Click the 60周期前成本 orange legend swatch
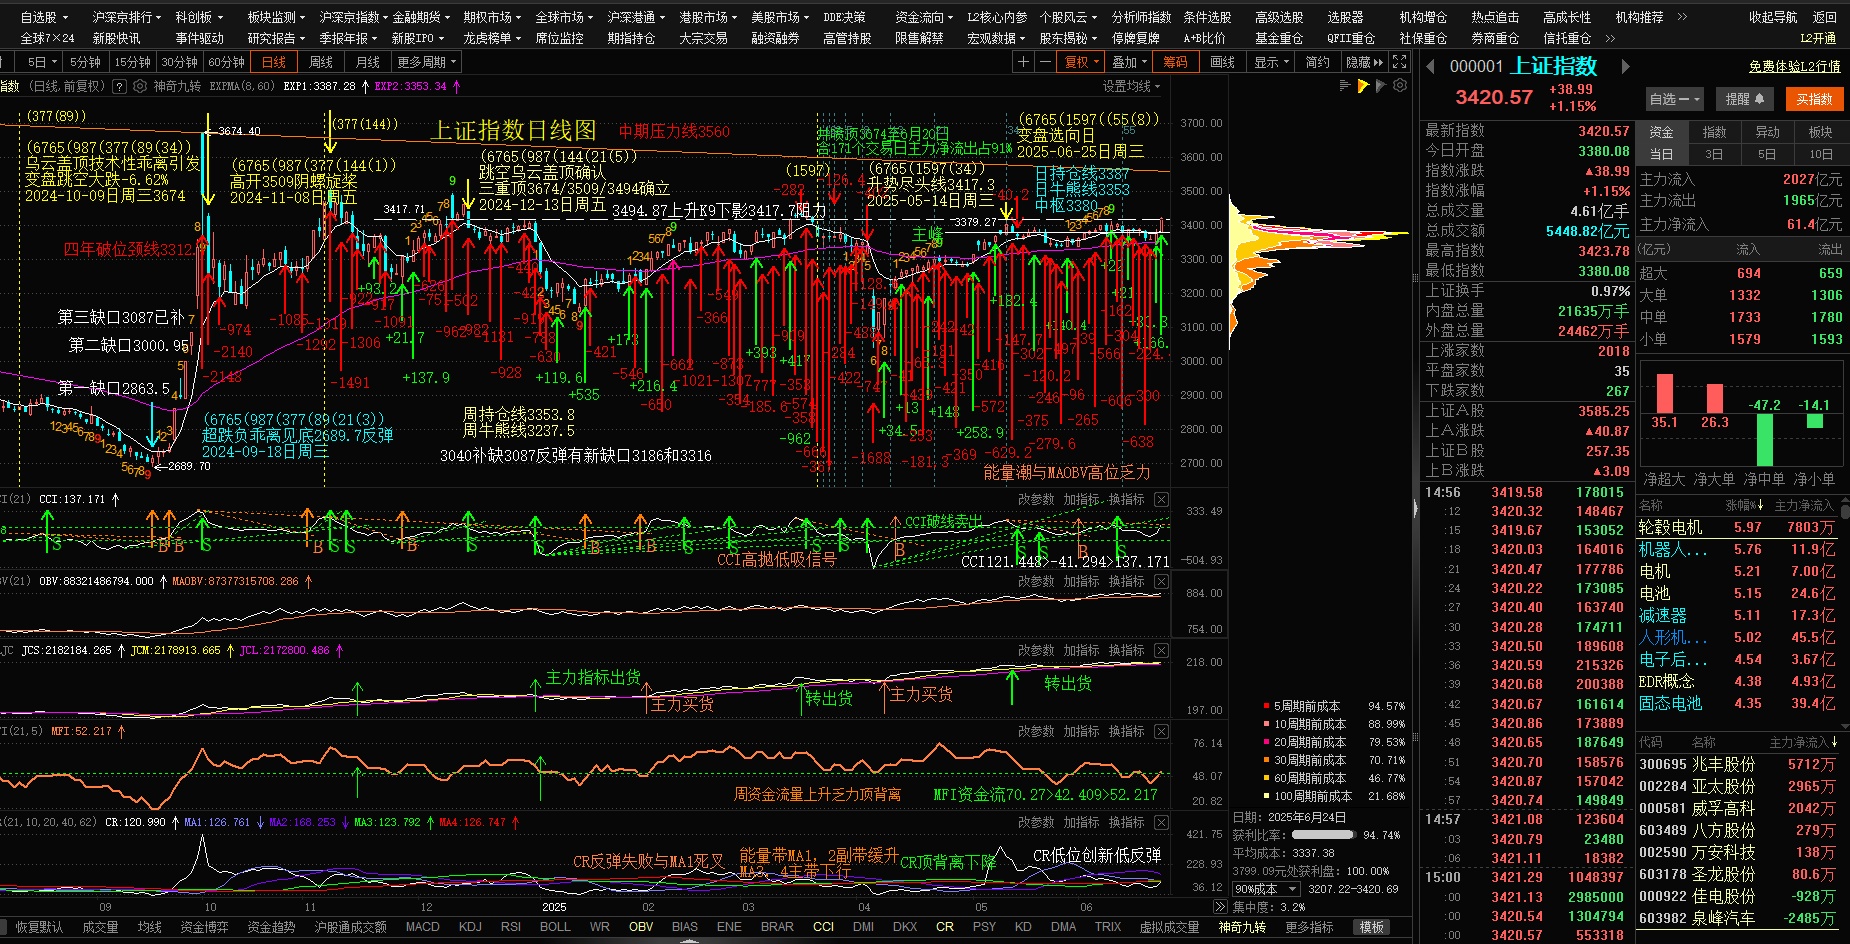The image size is (1850, 944). coord(1266,778)
